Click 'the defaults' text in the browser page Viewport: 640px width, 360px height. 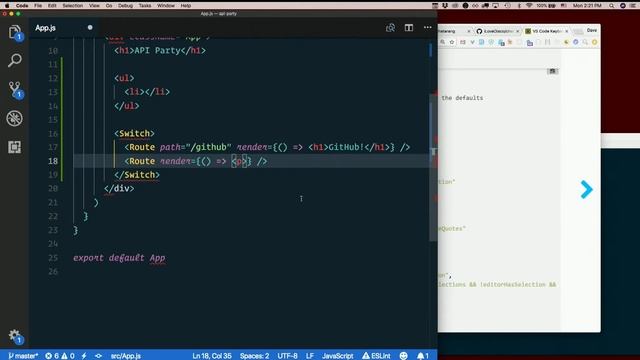pyautogui.click(x=462, y=98)
